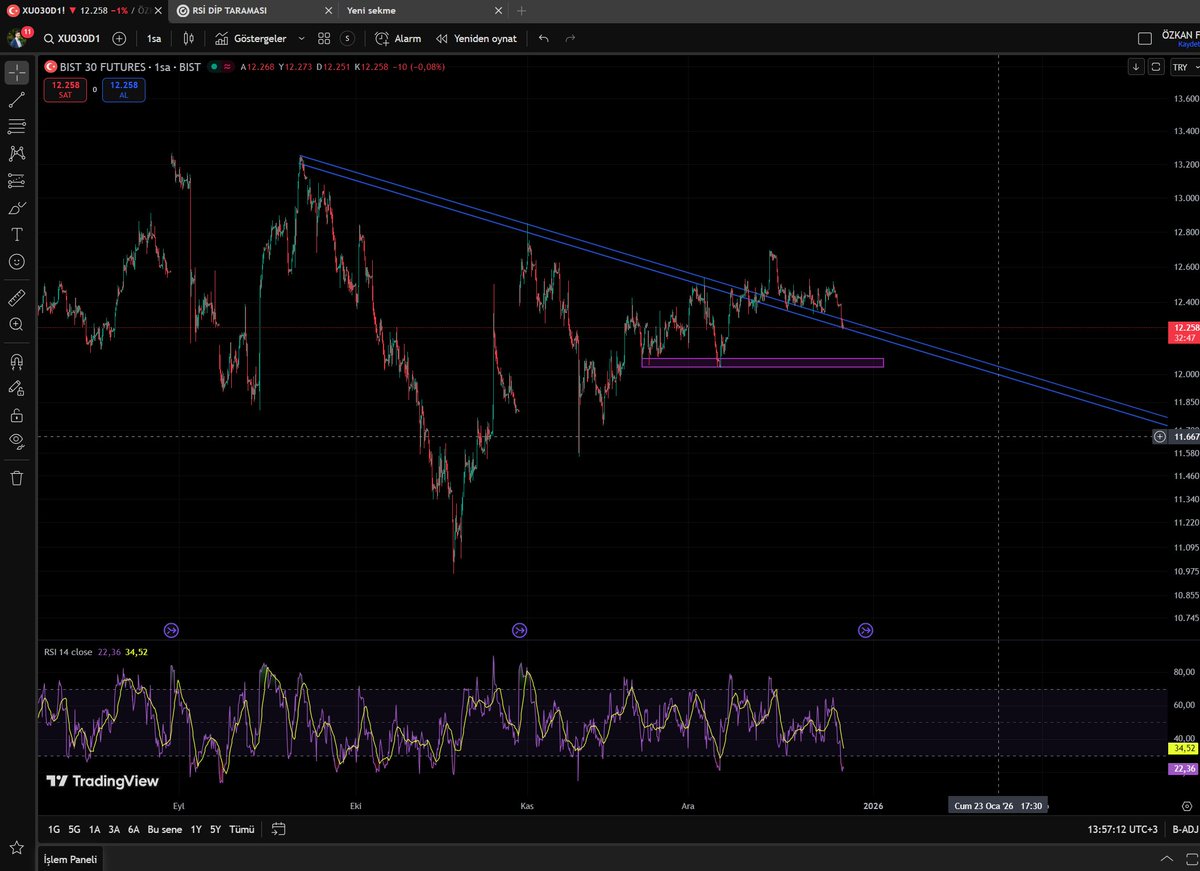Screen dimensions: 1200x871
Task: Click the pink data mode indicator icon
Action: pos(227,67)
